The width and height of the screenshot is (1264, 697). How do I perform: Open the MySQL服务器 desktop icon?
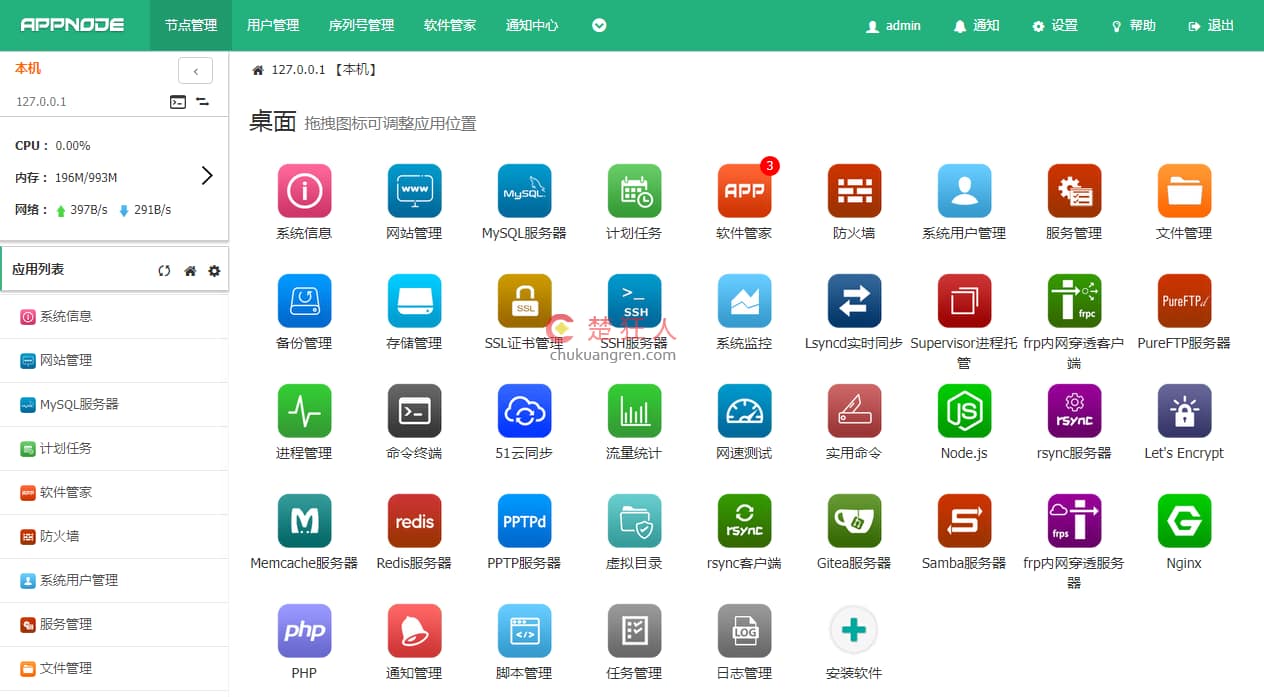[524, 191]
